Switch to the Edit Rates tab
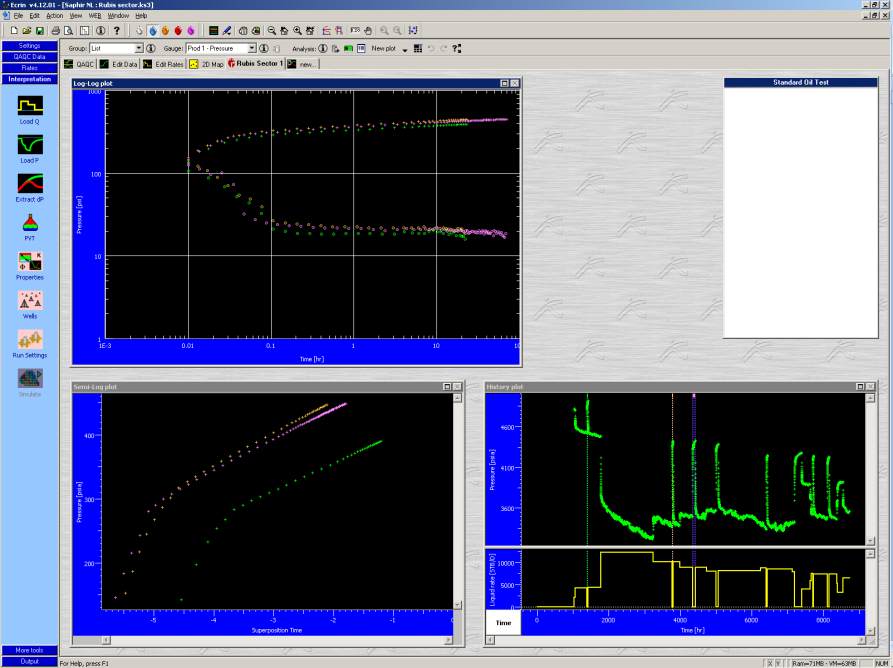 click(164, 64)
